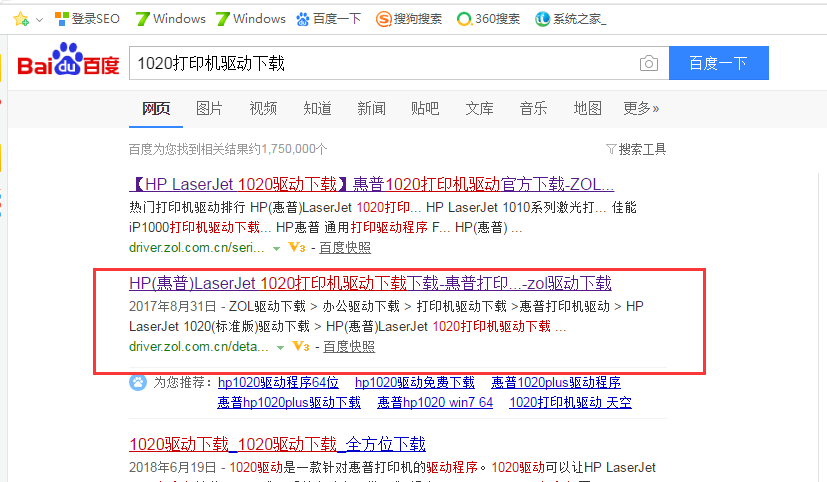The width and height of the screenshot is (827, 482).
Task: Click suggested search hp1020驱动程序64位
Action: point(279,382)
